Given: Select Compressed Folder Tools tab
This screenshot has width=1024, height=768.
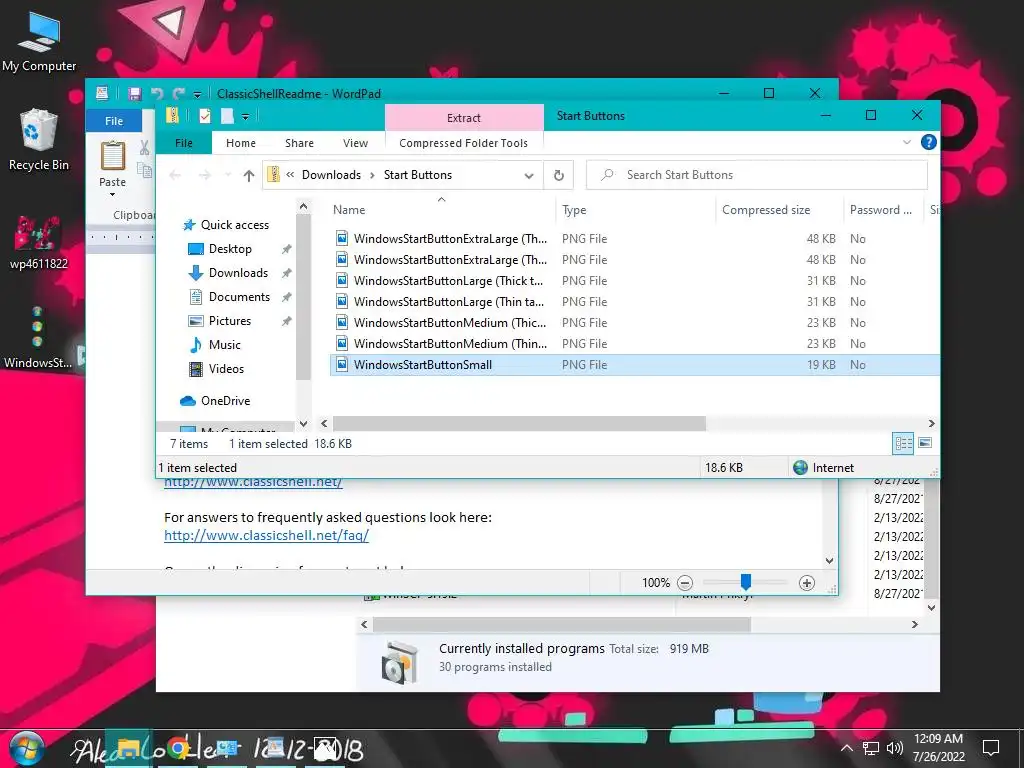Looking at the screenshot, I should coord(464,143).
